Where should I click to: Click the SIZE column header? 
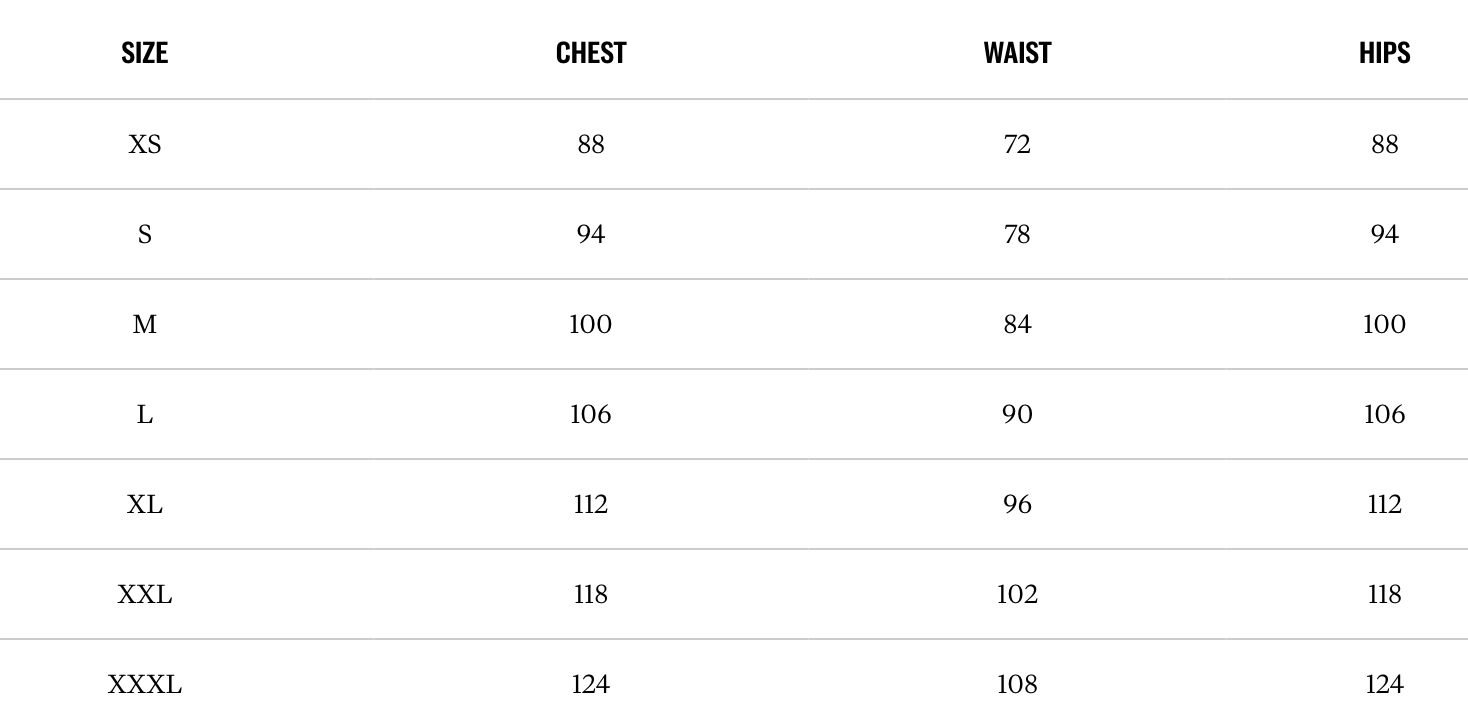(x=145, y=53)
